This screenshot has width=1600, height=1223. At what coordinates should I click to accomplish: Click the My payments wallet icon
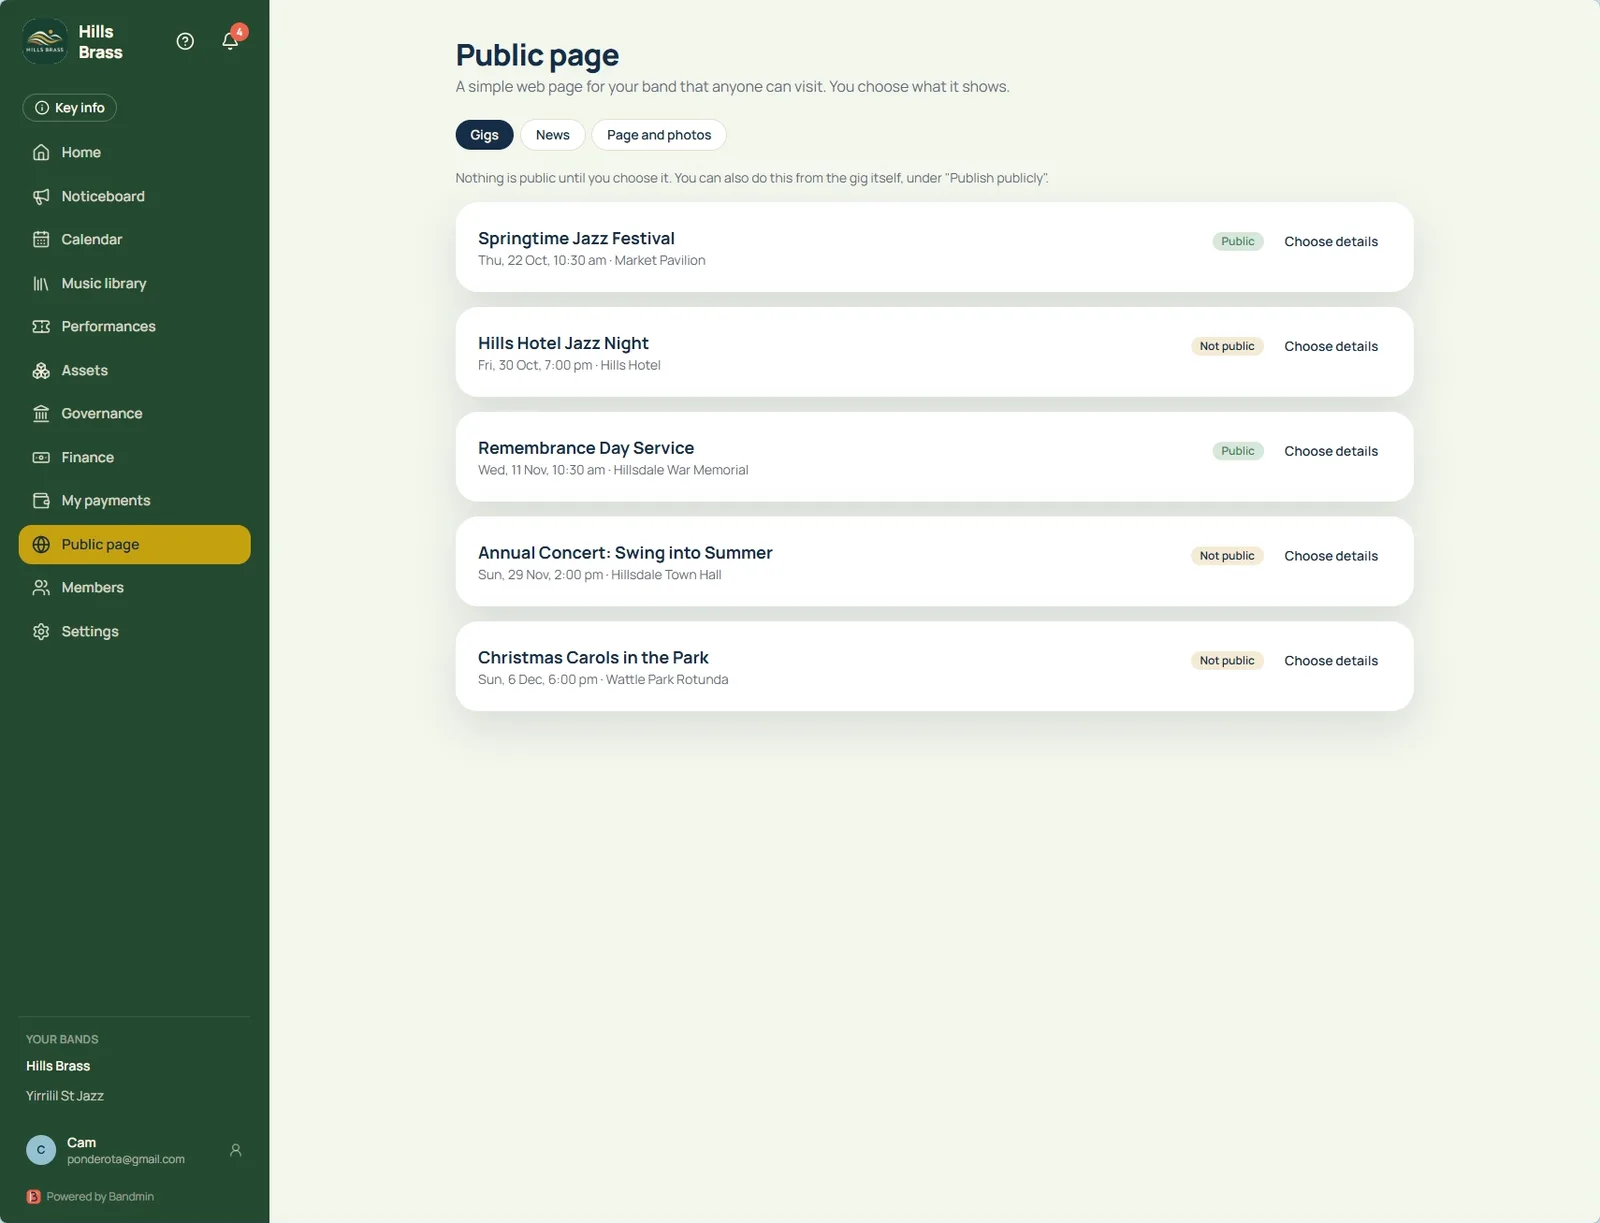point(41,500)
